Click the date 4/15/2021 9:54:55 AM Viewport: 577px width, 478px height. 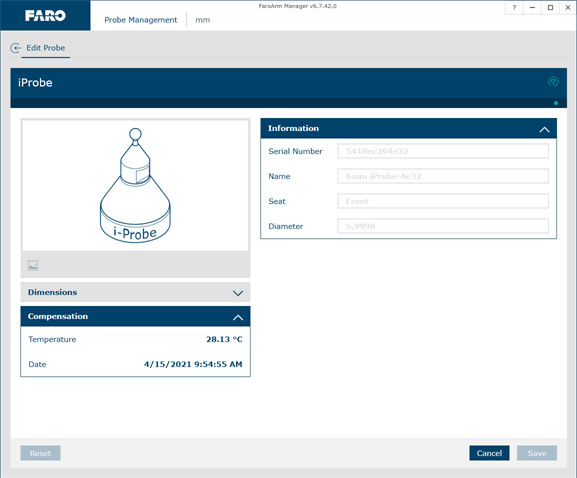click(193, 364)
